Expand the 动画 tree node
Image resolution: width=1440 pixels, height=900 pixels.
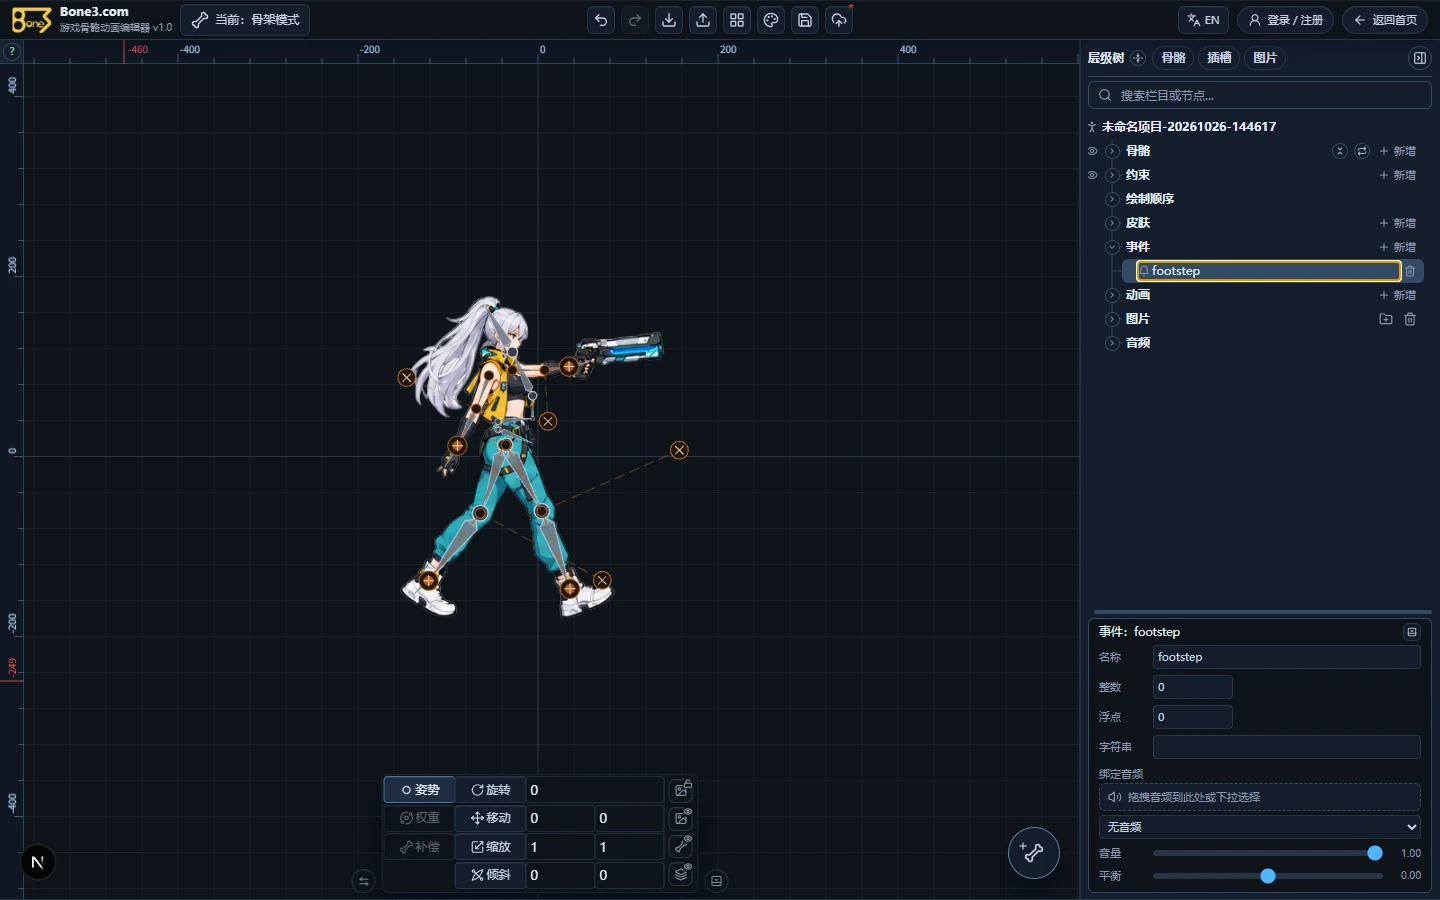[x=1112, y=295]
